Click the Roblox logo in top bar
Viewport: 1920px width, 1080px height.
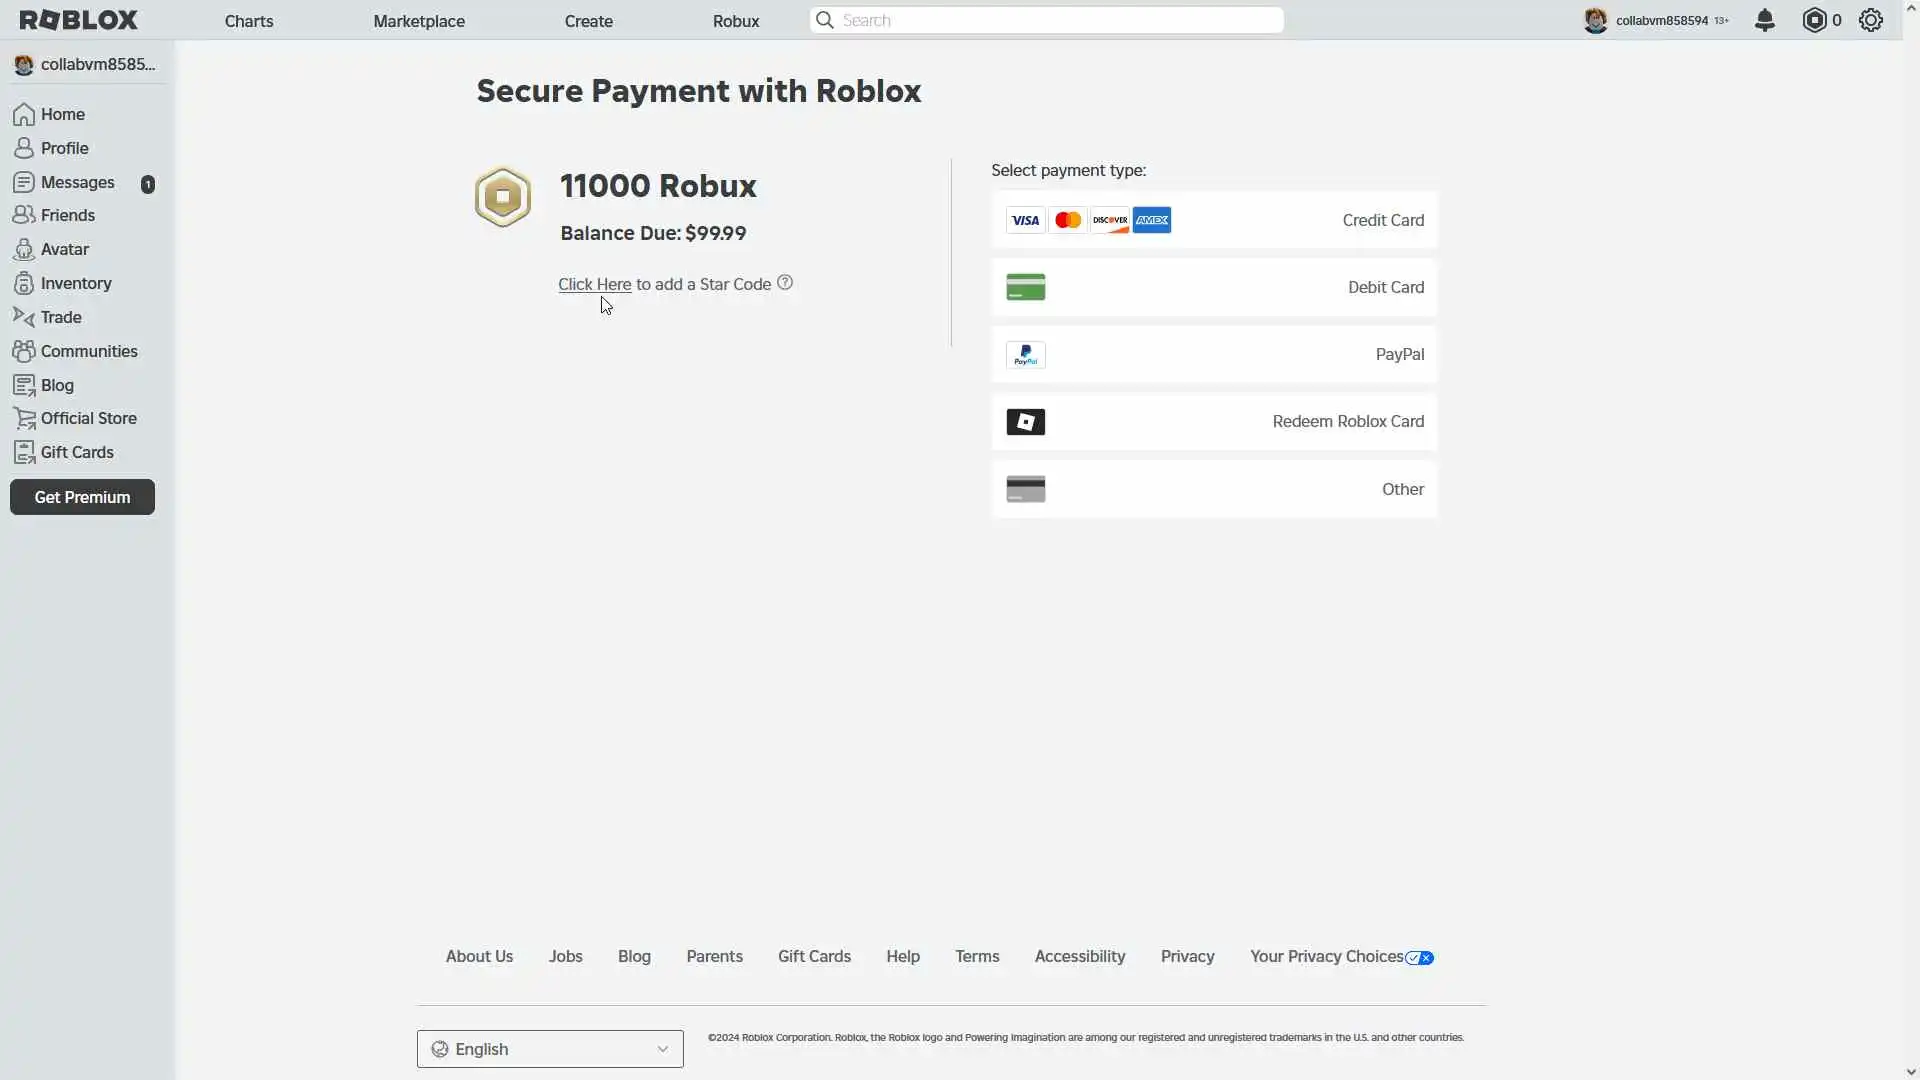tap(79, 20)
